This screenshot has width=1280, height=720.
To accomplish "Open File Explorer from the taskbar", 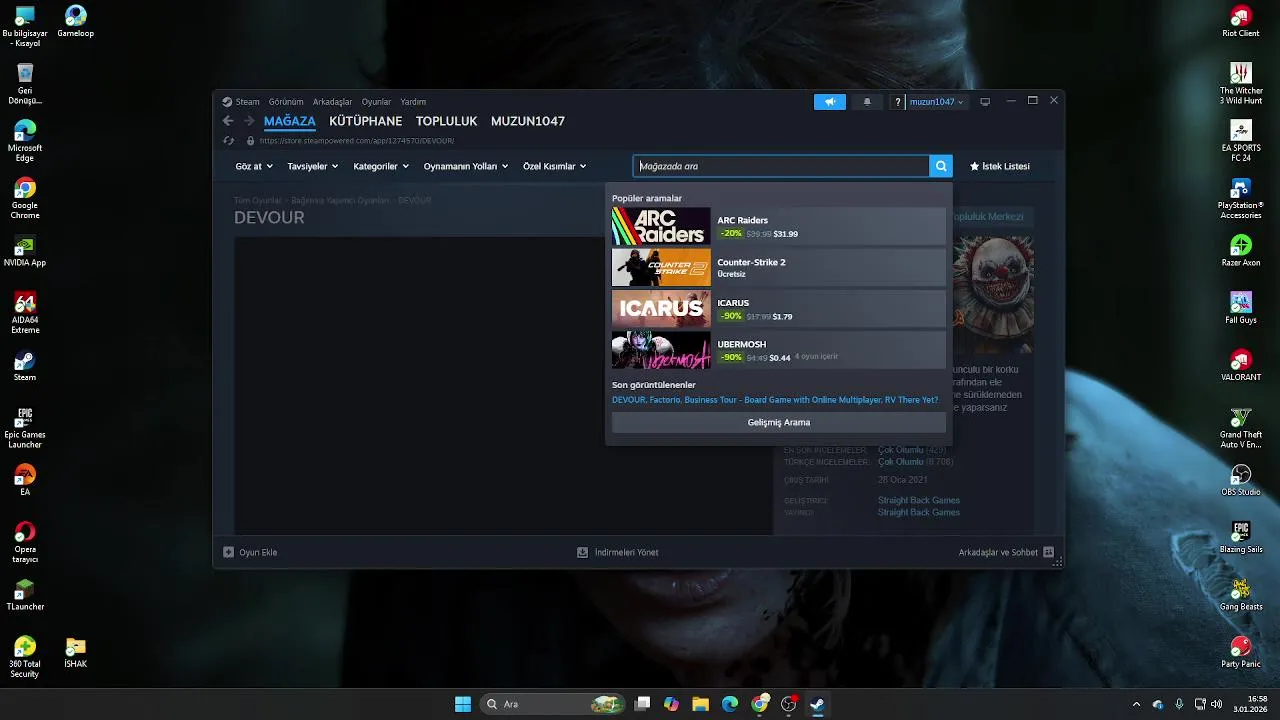I will 700,704.
